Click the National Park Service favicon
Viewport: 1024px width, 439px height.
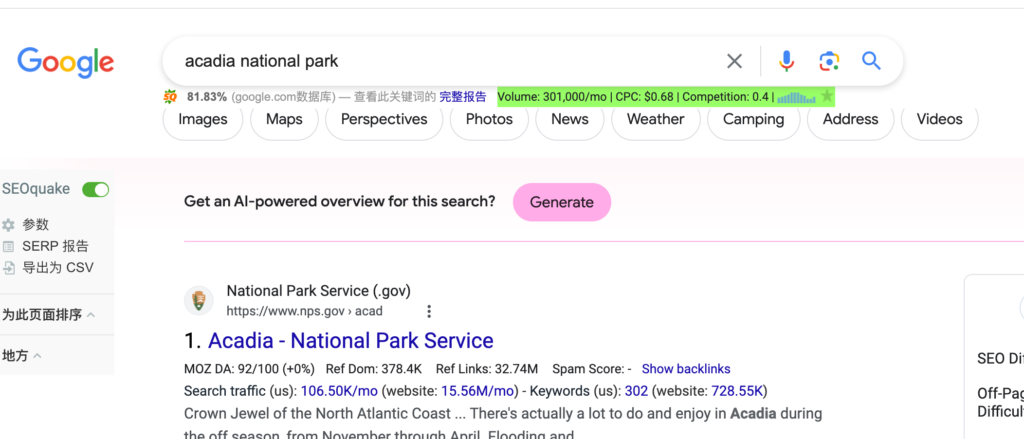click(199, 301)
